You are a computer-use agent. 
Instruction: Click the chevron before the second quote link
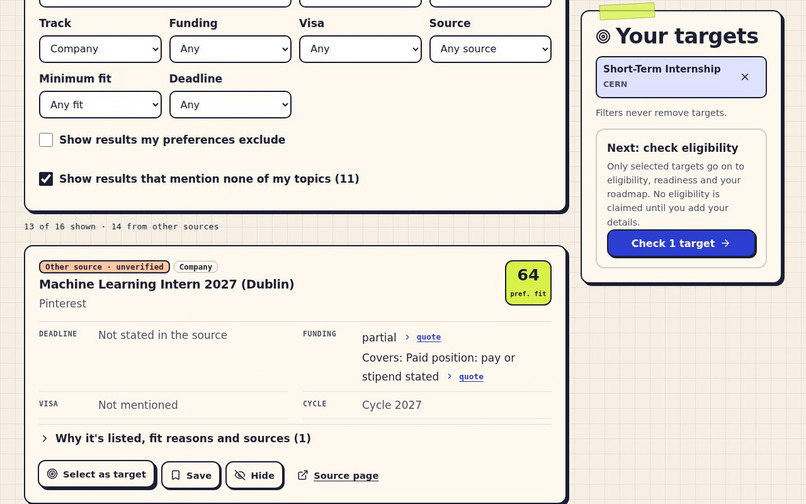pos(449,376)
